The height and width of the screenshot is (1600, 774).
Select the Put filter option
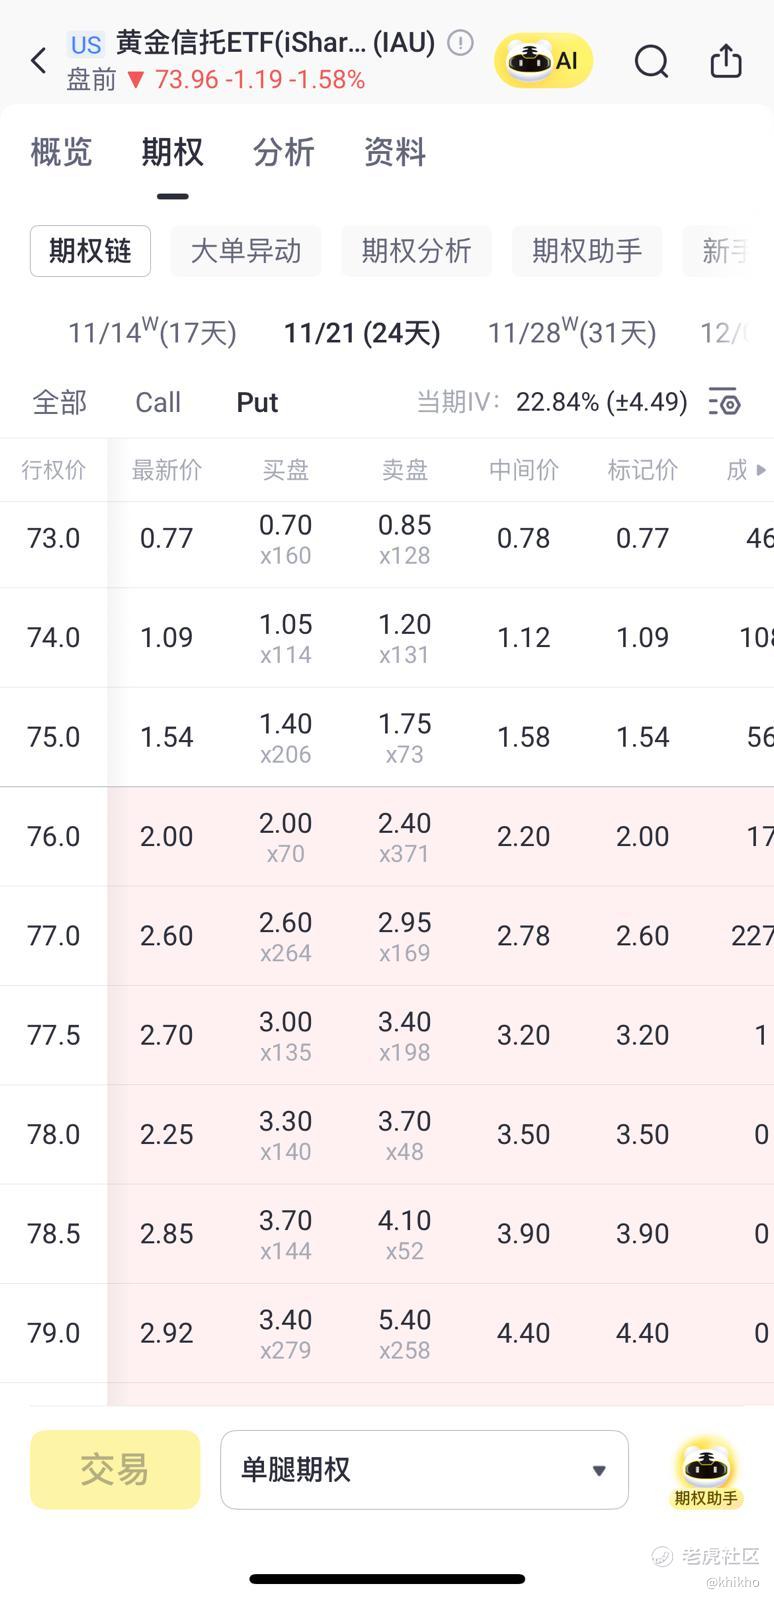point(257,402)
